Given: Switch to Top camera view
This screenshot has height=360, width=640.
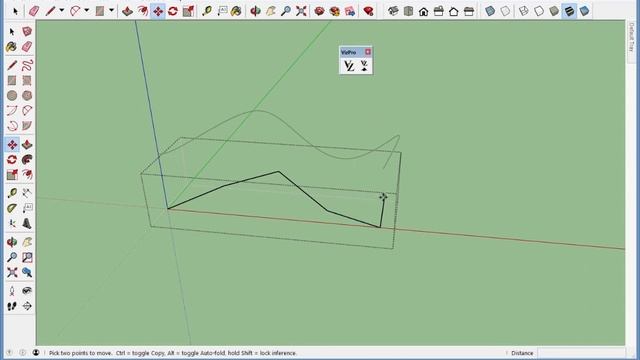Looking at the screenshot, I should point(408,11).
